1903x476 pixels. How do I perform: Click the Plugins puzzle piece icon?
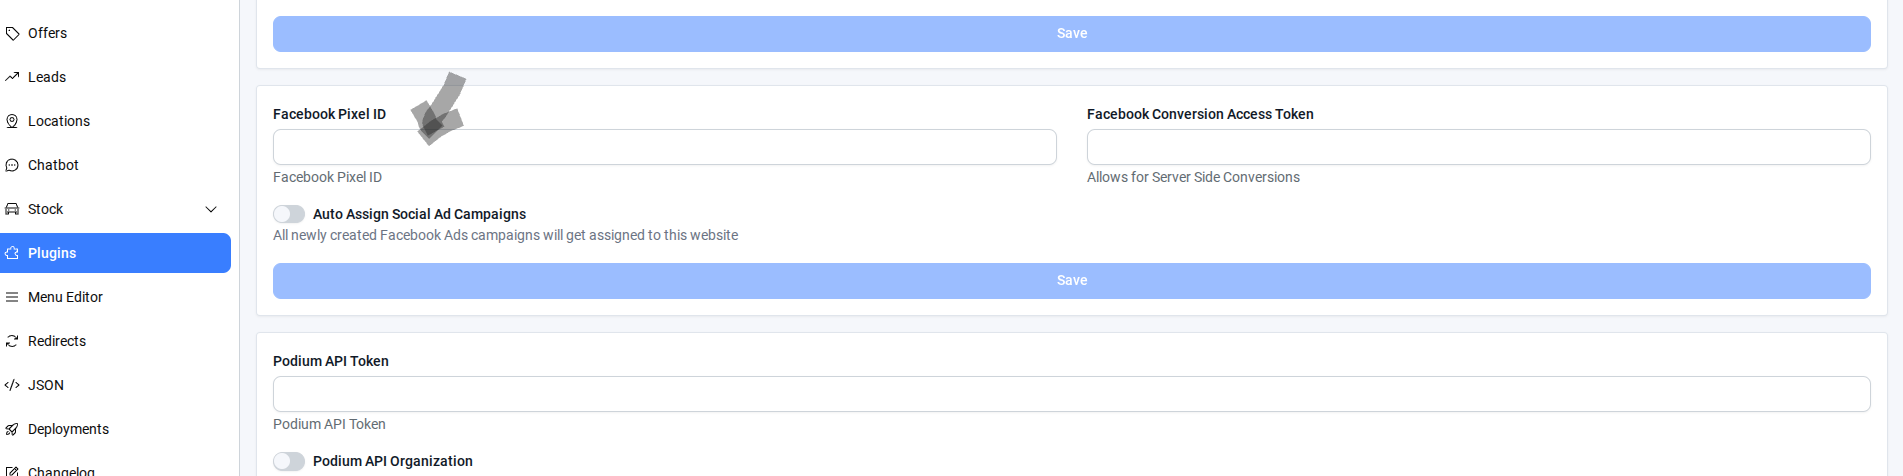click(12, 253)
